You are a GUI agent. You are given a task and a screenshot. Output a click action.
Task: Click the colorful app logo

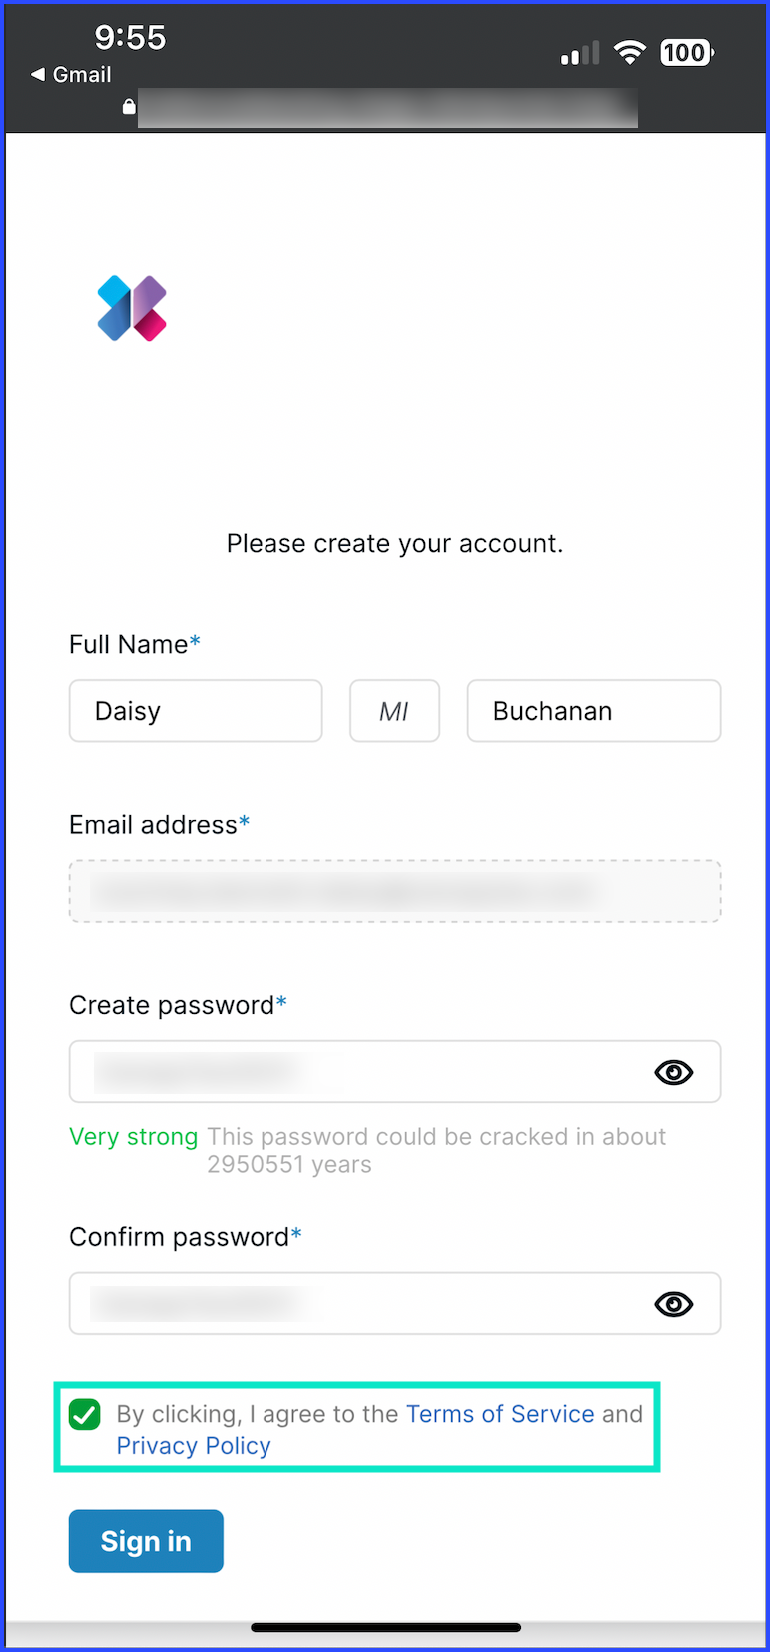point(132,308)
